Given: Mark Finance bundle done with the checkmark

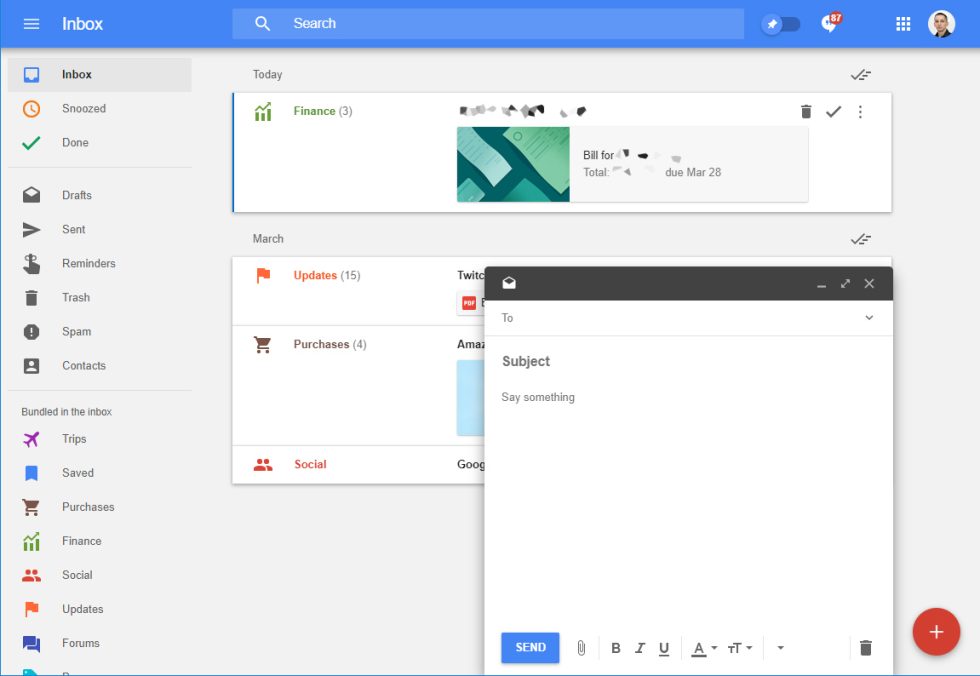Looking at the screenshot, I should pyautogui.click(x=834, y=112).
